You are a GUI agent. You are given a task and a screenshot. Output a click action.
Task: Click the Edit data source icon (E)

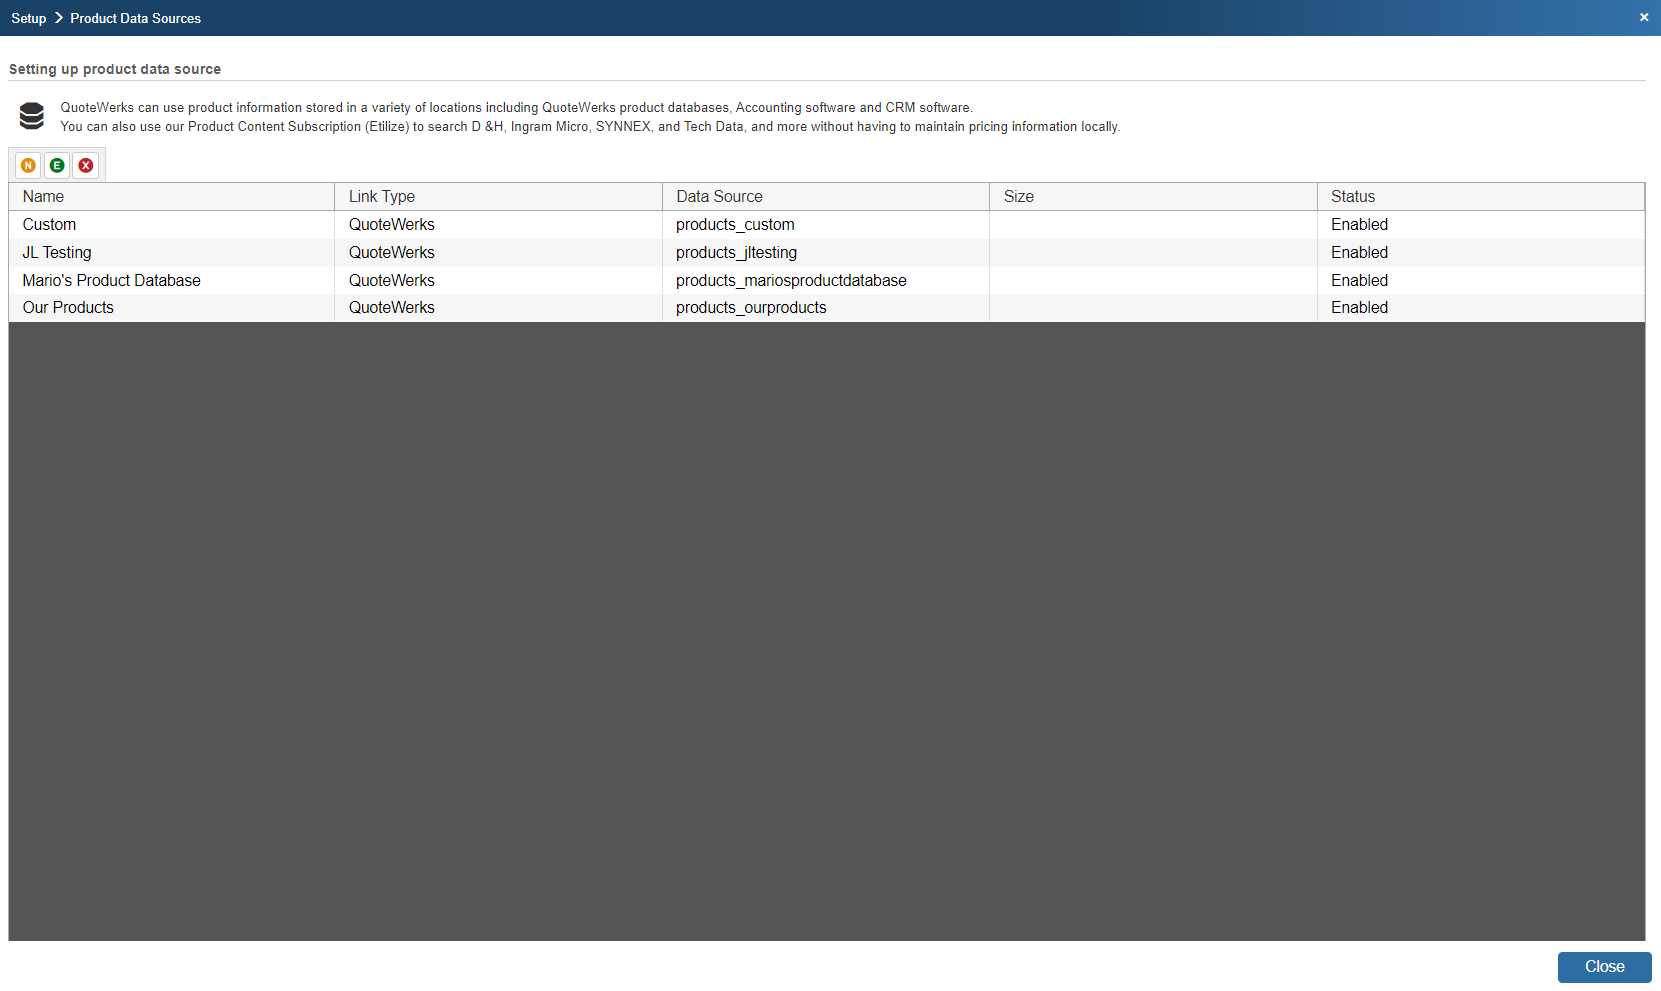[x=57, y=165]
